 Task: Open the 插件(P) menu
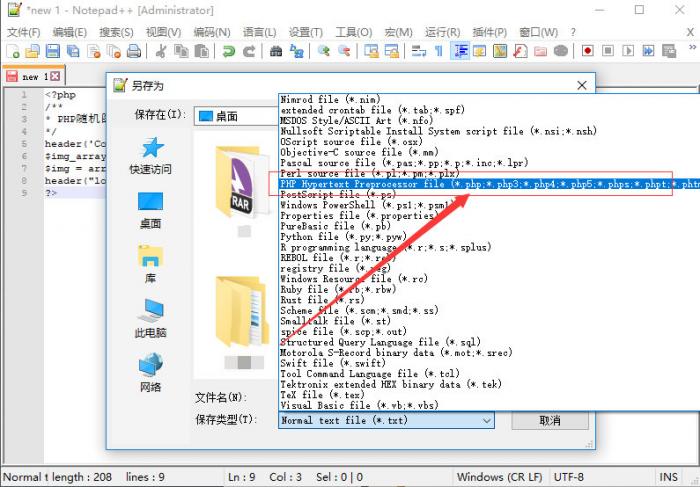490,32
